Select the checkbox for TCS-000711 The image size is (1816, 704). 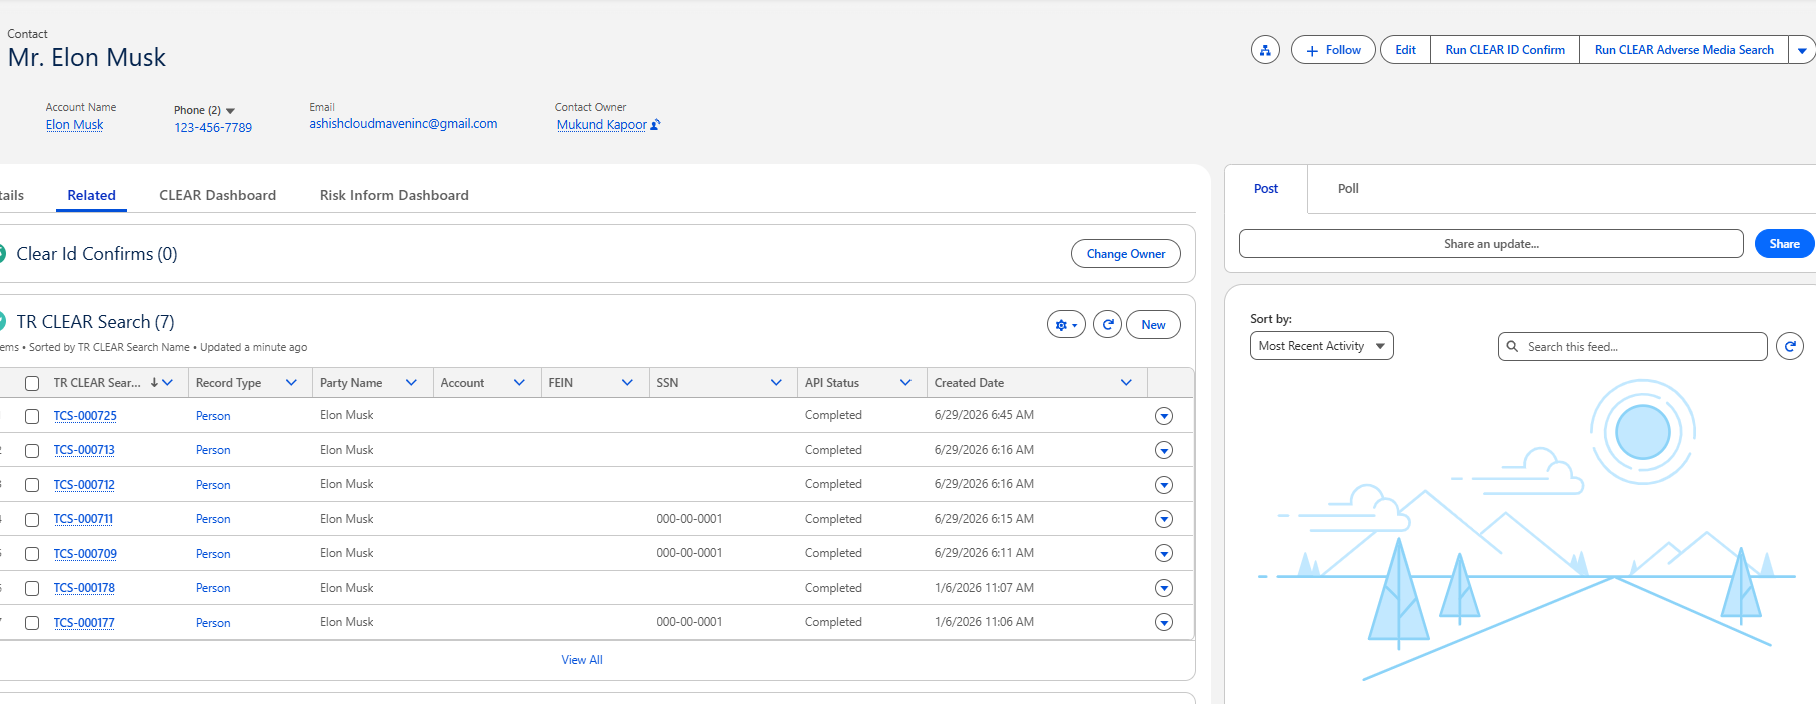tap(32, 520)
